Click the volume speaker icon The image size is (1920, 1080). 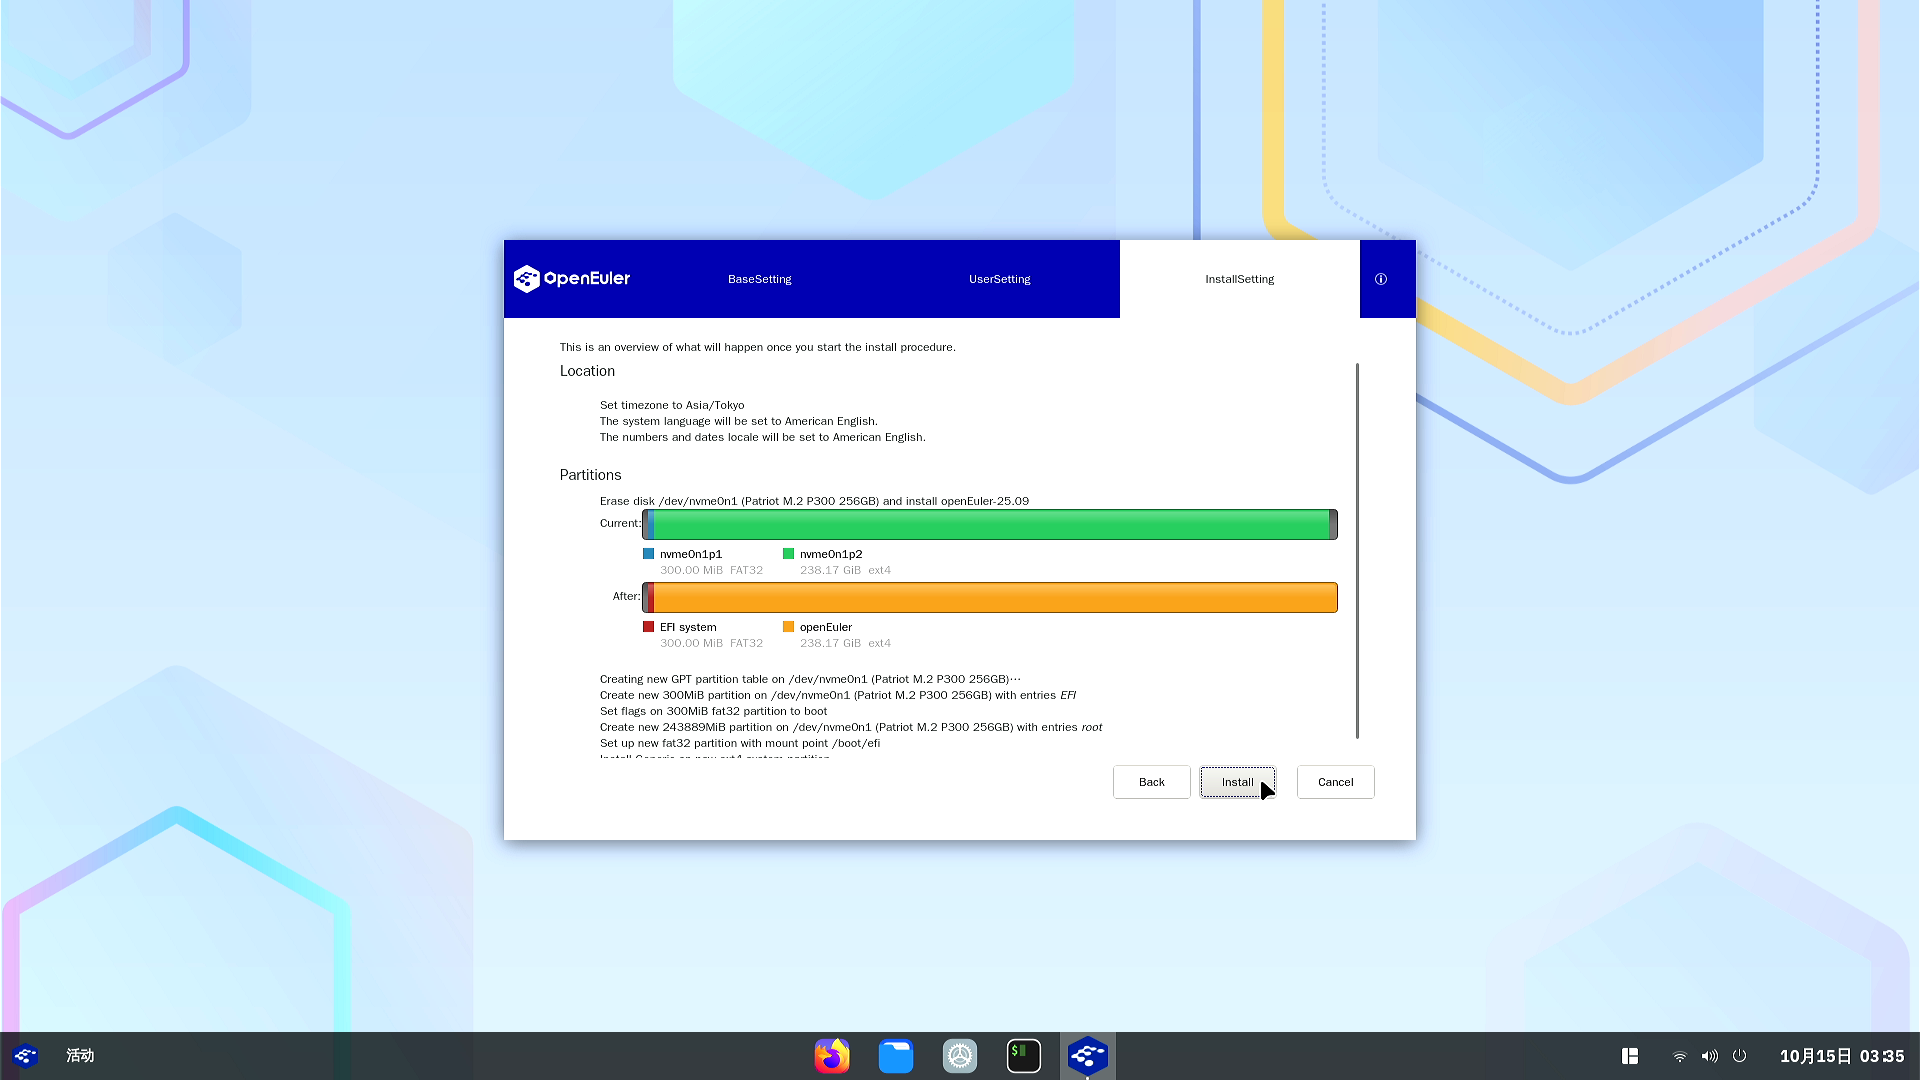(x=1709, y=1056)
